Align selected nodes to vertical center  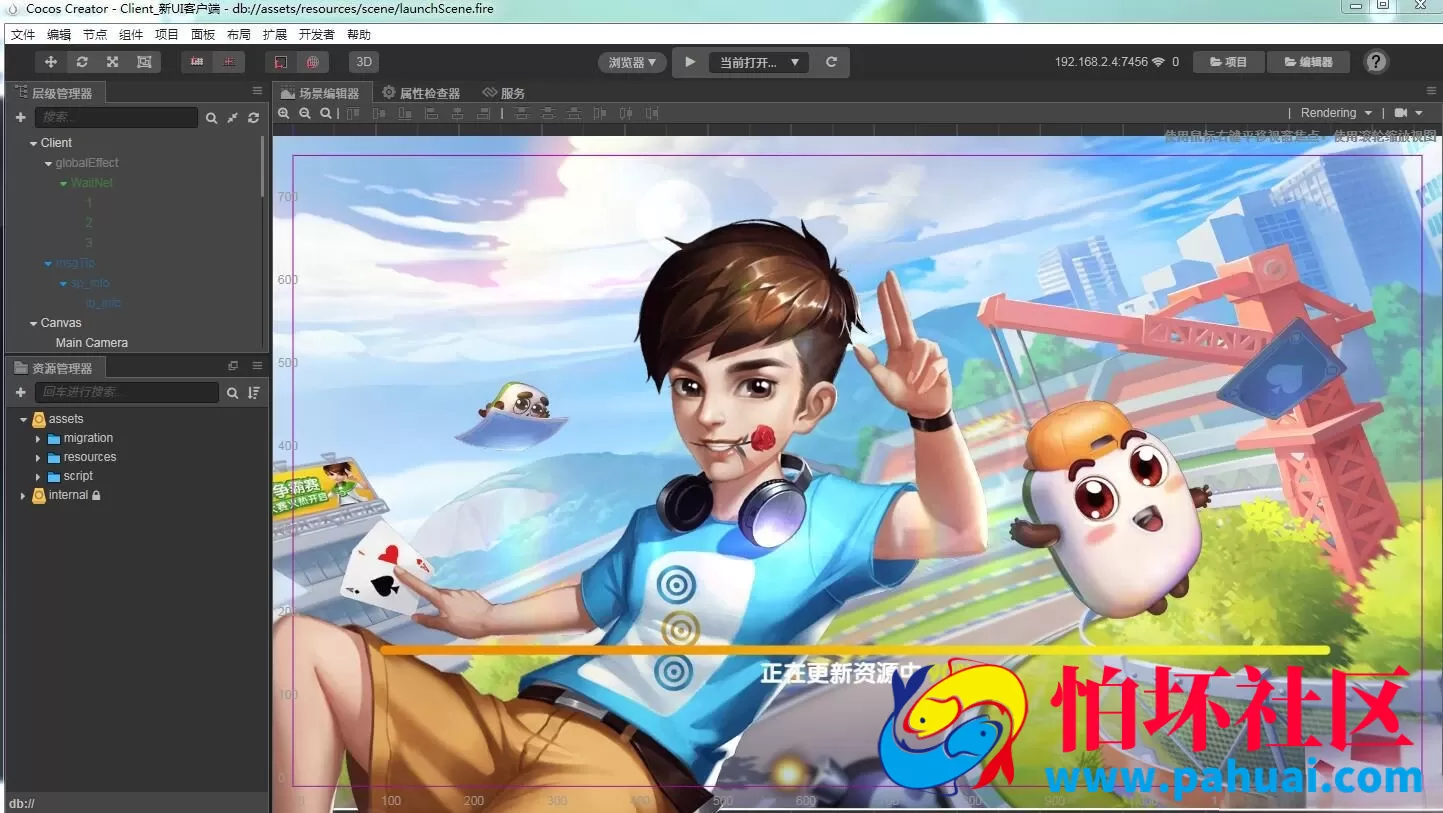pyautogui.click(x=378, y=114)
